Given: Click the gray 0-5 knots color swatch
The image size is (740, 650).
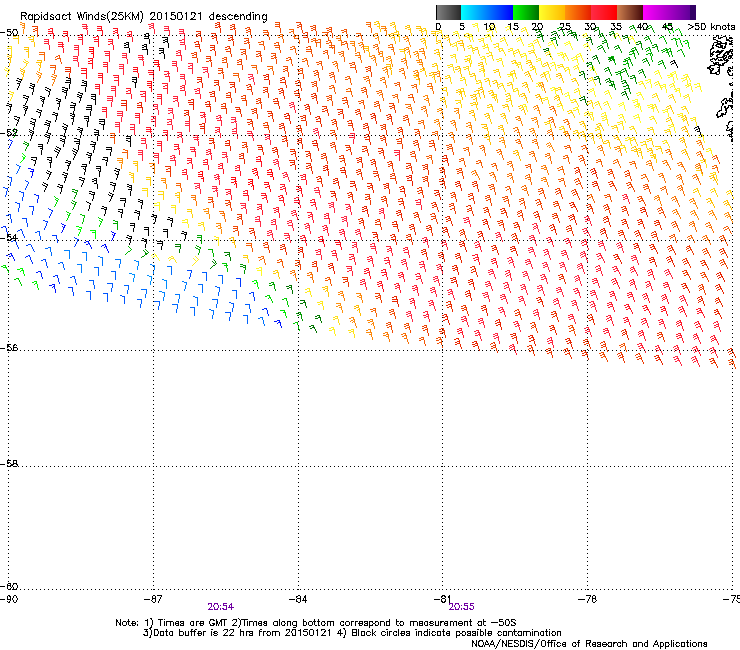Looking at the screenshot, I should [x=448, y=12].
